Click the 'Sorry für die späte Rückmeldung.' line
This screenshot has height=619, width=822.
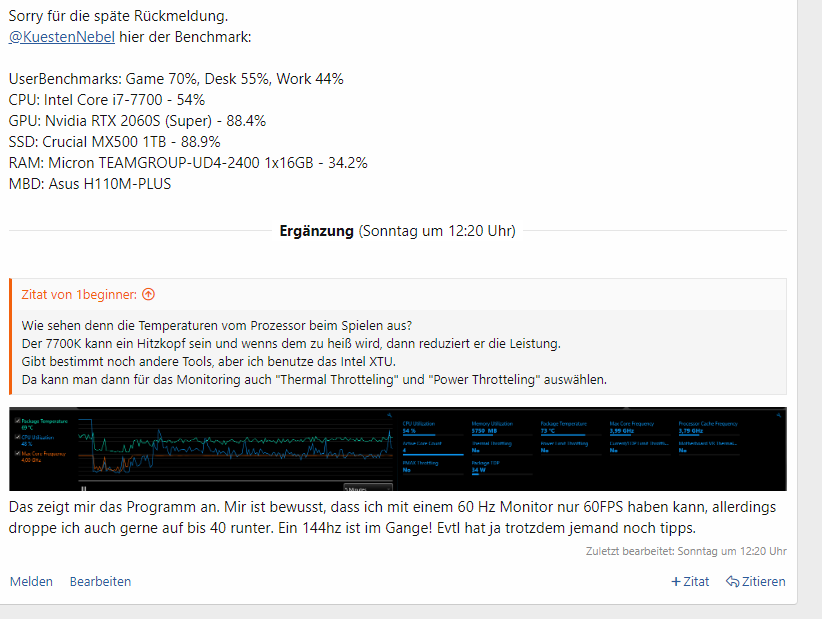click(118, 16)
